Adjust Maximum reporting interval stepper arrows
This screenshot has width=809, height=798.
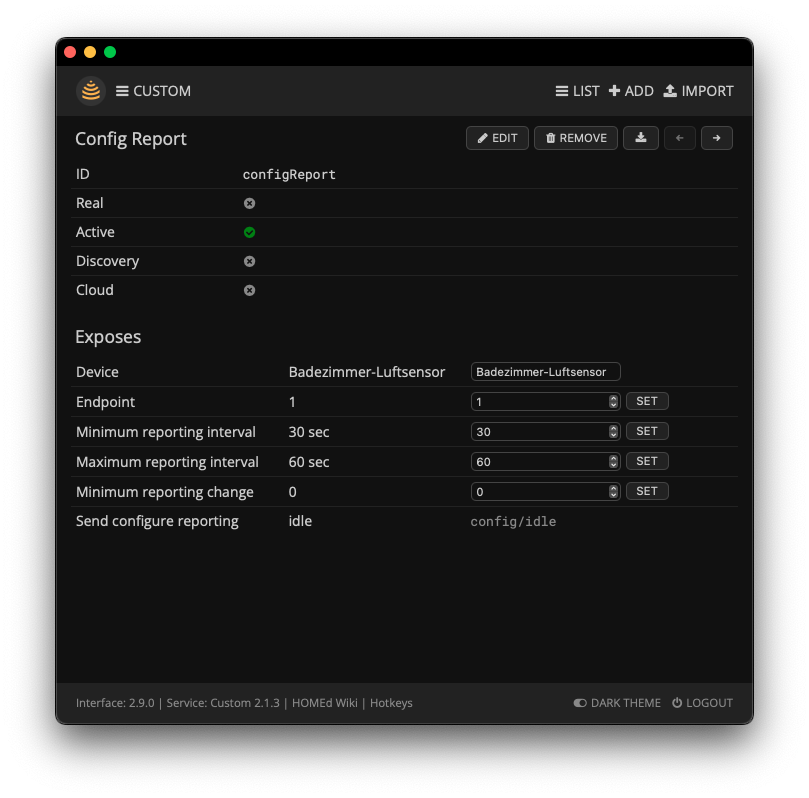point(614,462)
